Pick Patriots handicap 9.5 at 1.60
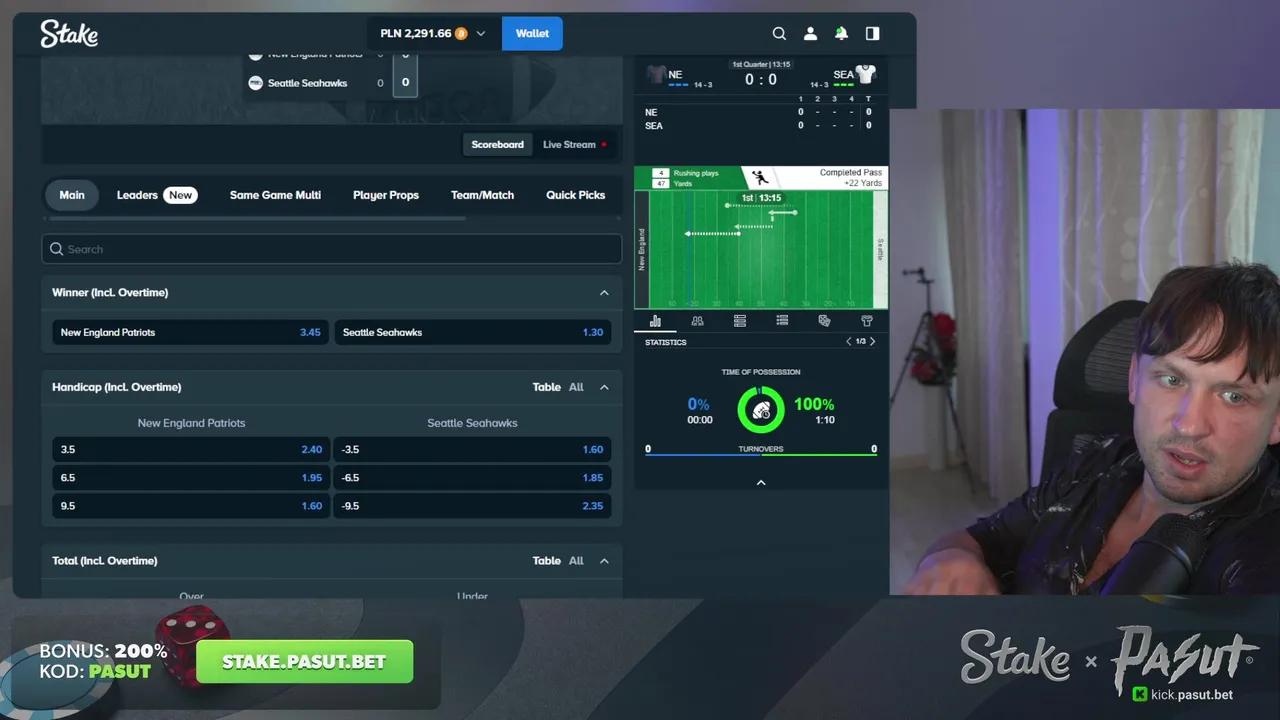 click(x=190, y=505)
